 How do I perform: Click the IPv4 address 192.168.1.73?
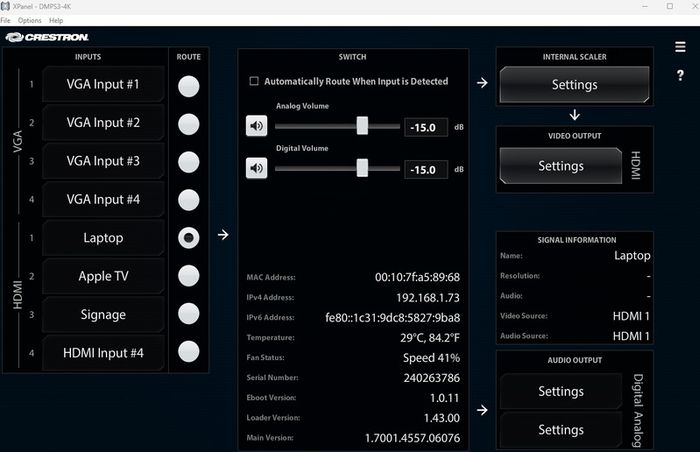click(428, 297)
